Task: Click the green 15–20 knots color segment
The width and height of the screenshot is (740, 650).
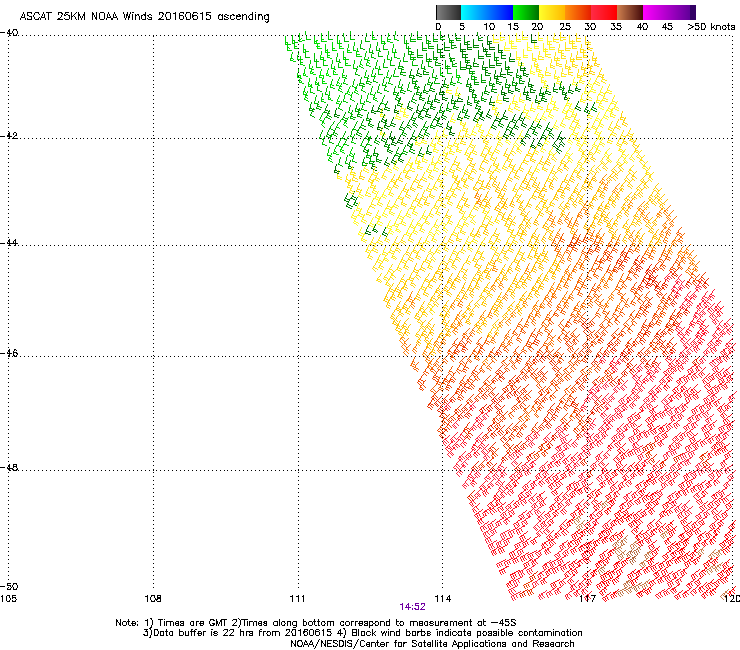Action: [x=526, y=12]
